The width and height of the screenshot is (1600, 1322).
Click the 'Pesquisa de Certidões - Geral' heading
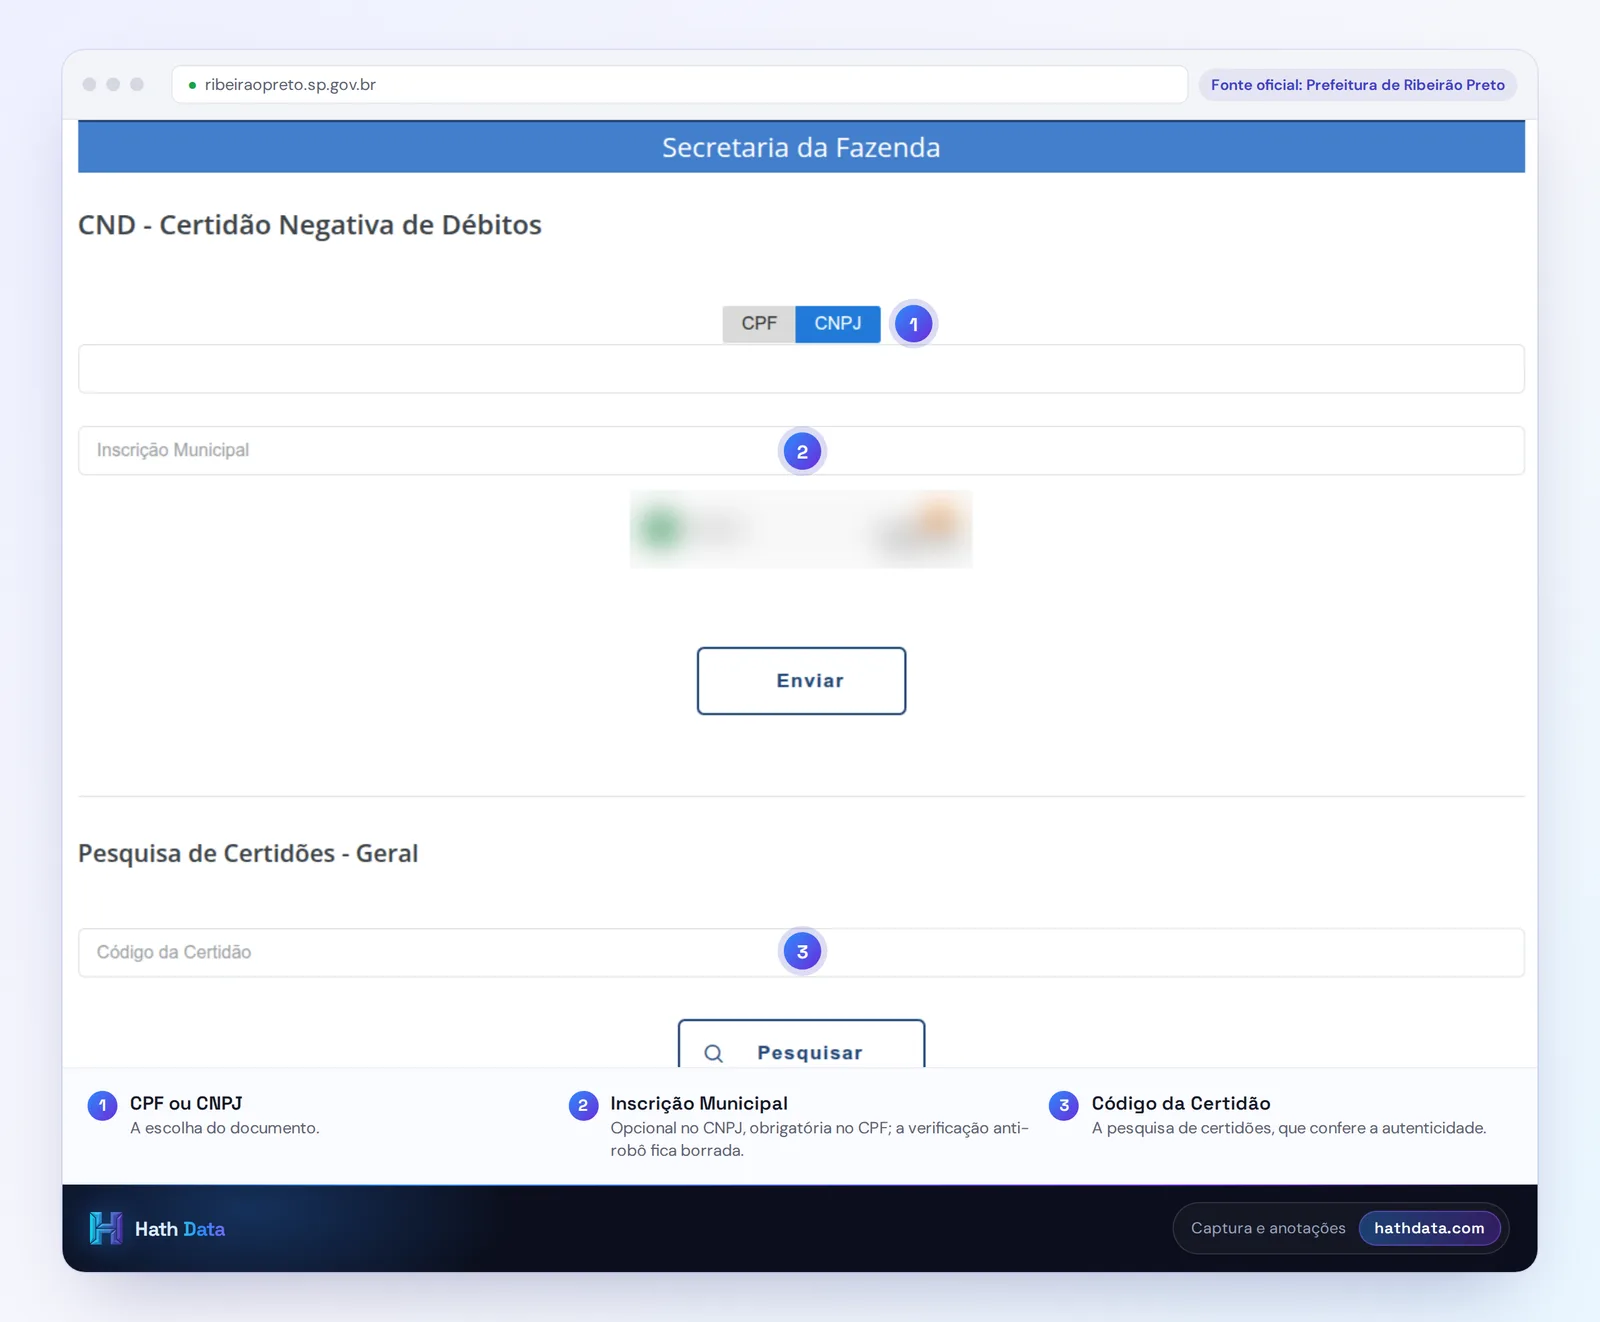point(248,853)
